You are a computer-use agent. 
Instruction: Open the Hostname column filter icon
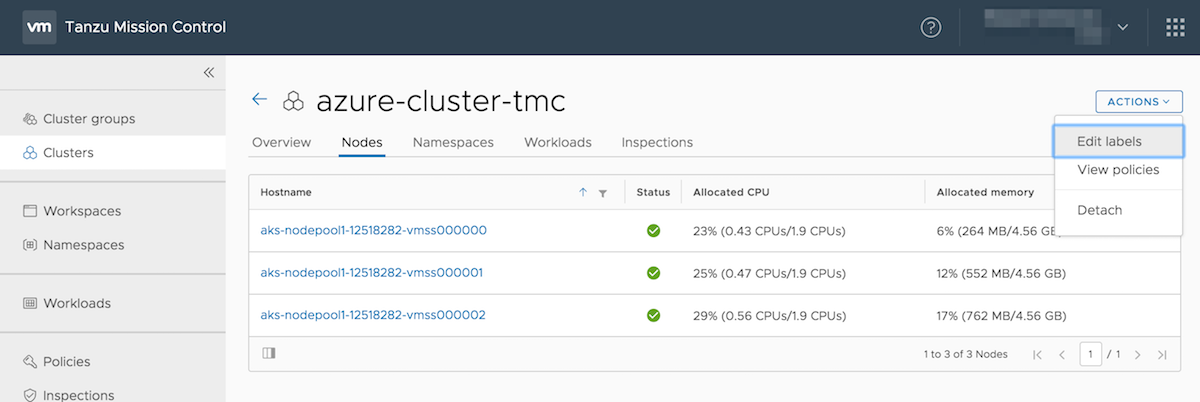(602, 193)
